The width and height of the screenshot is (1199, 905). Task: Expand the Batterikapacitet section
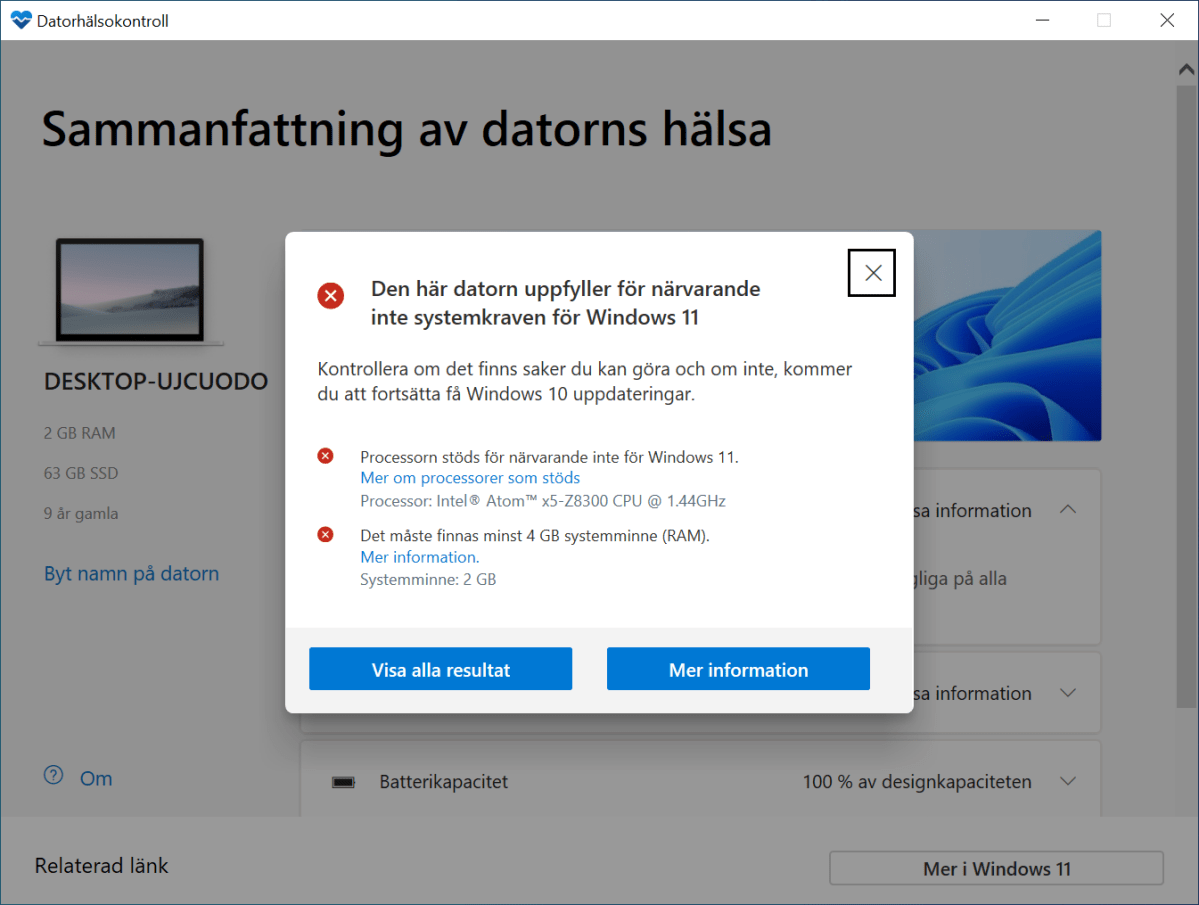(x=1067, y=781)
